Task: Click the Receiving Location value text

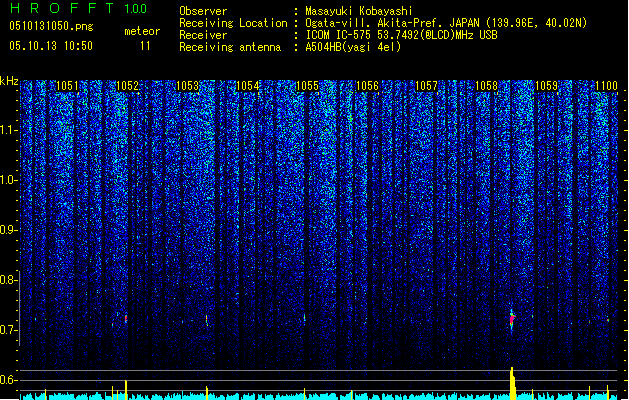Action: 446,23
